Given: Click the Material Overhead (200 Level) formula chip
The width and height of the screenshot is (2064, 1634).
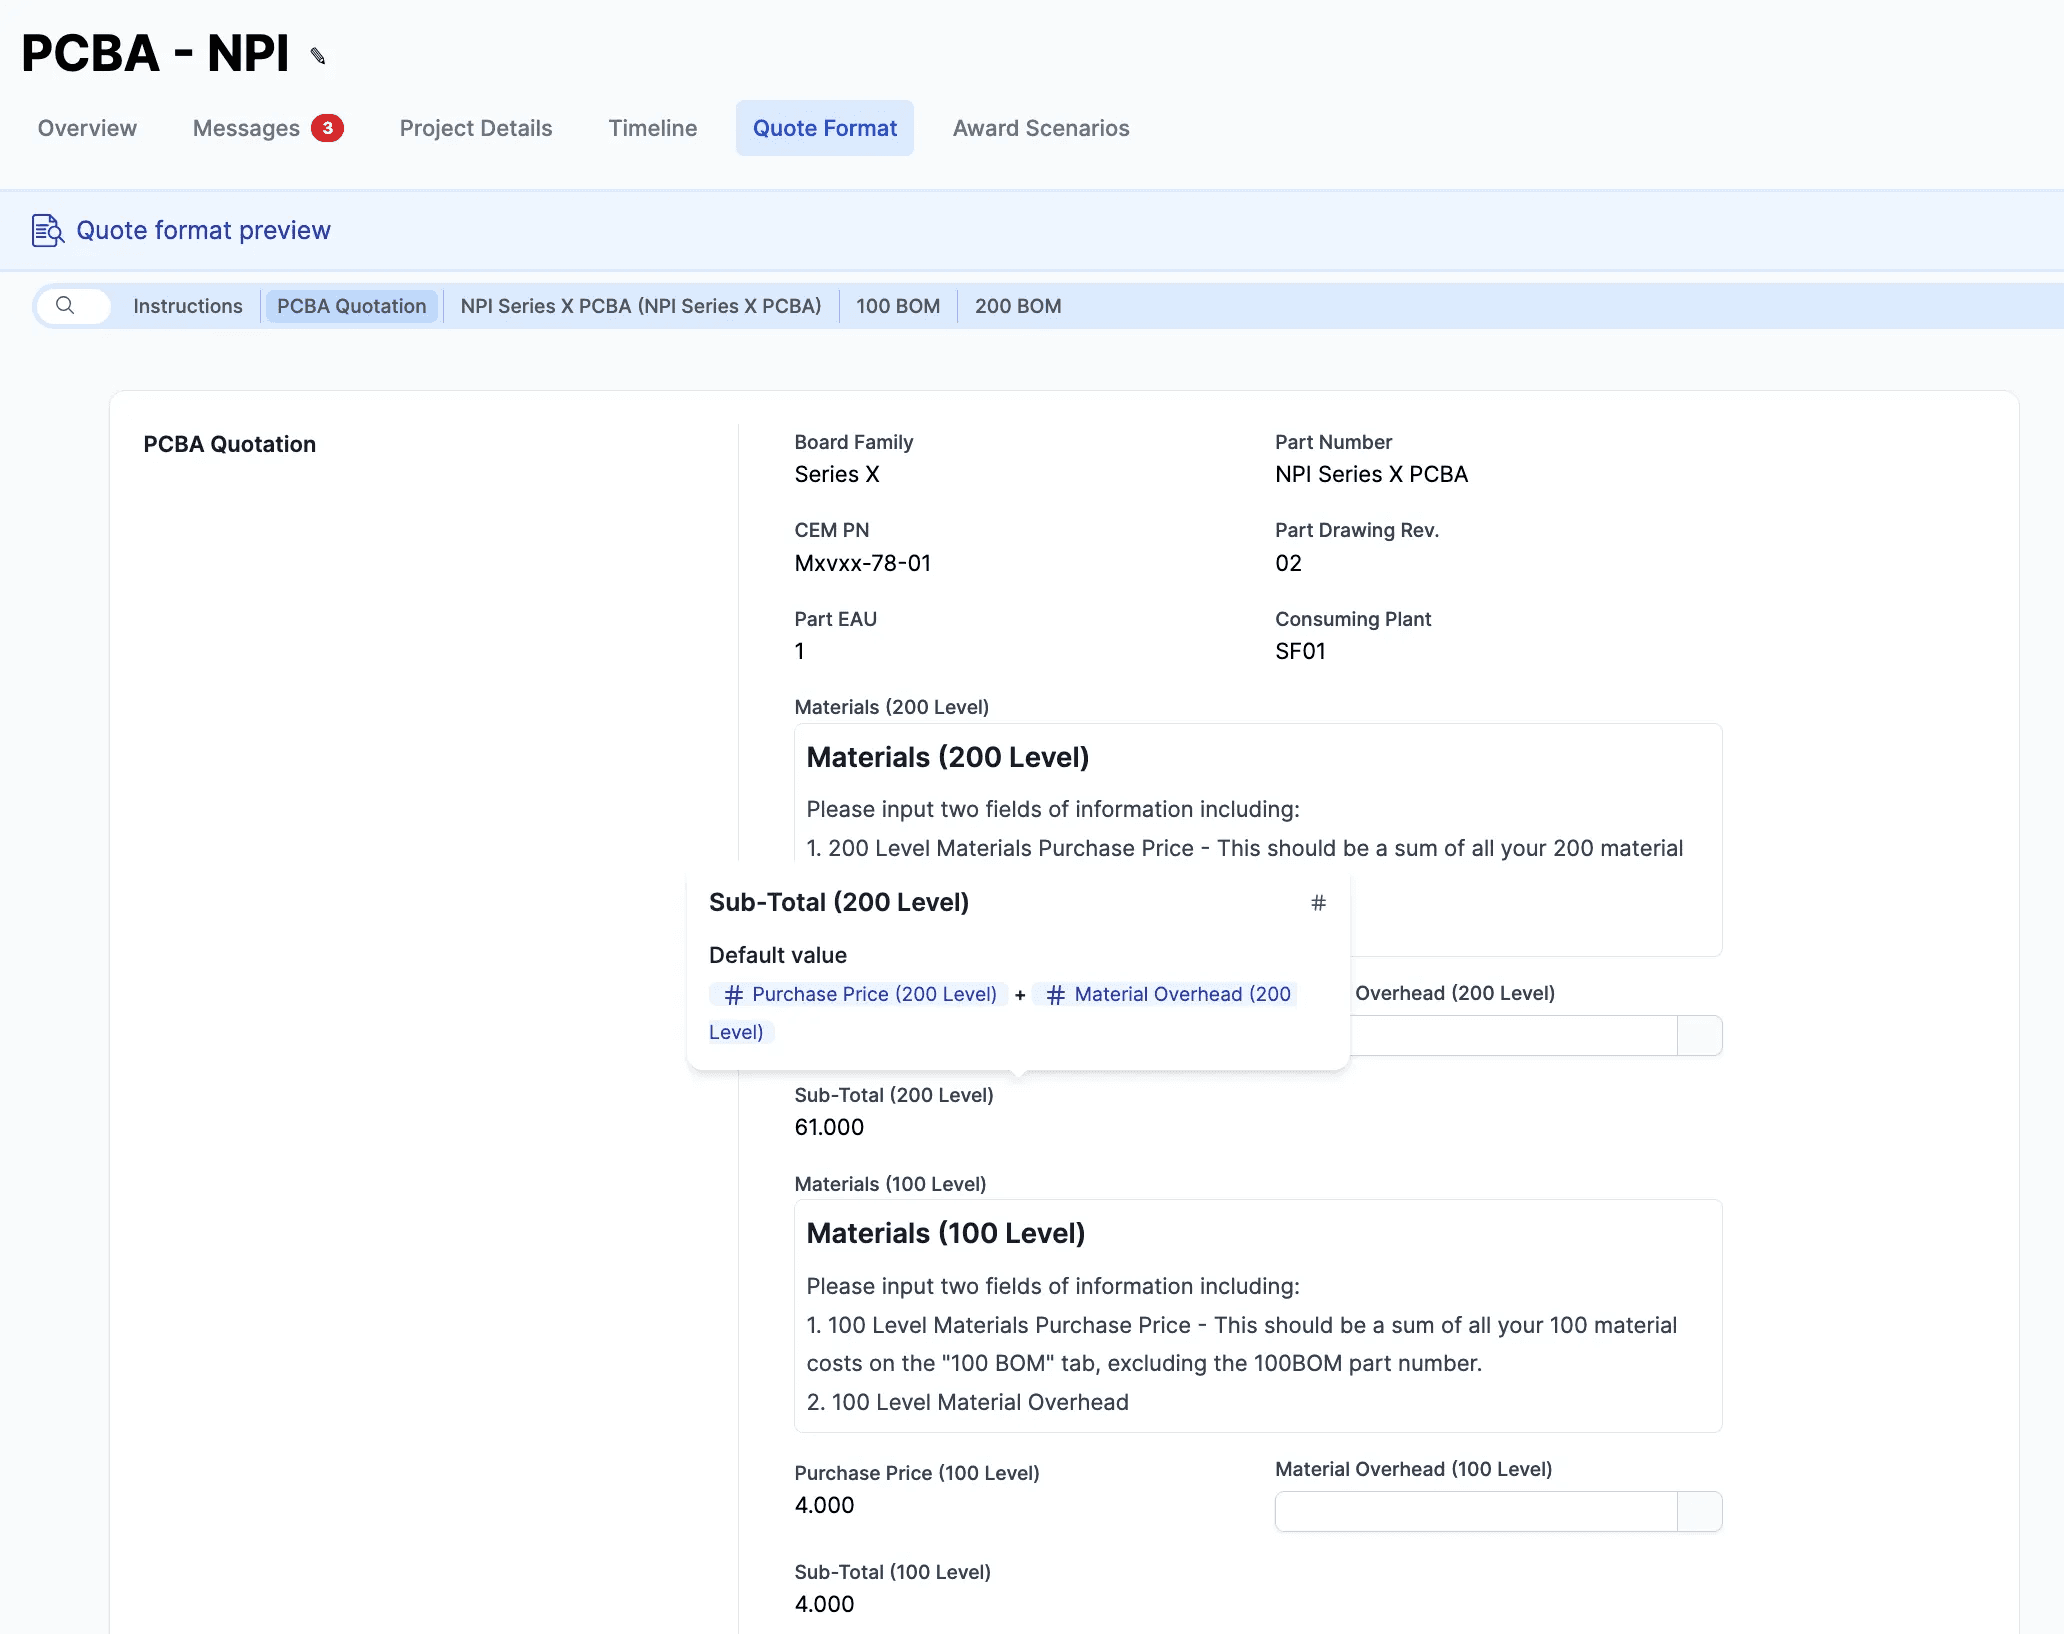Looking at the screenshot, I should coord(1168,994).
